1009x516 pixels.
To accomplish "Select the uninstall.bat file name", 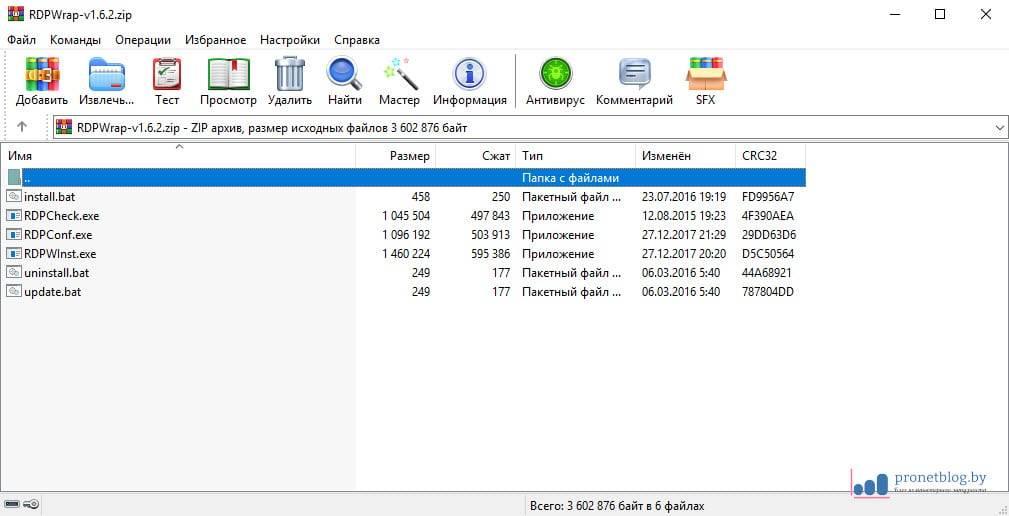I will click(x=57, y=273).
